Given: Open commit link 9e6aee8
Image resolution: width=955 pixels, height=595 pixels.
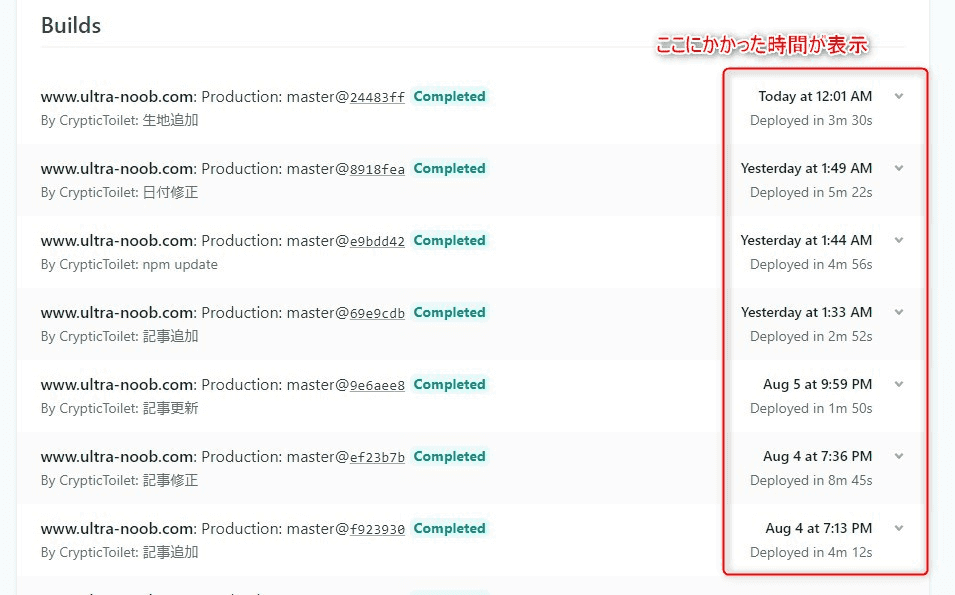Looking at the screenshot, I should click(377, 385).
